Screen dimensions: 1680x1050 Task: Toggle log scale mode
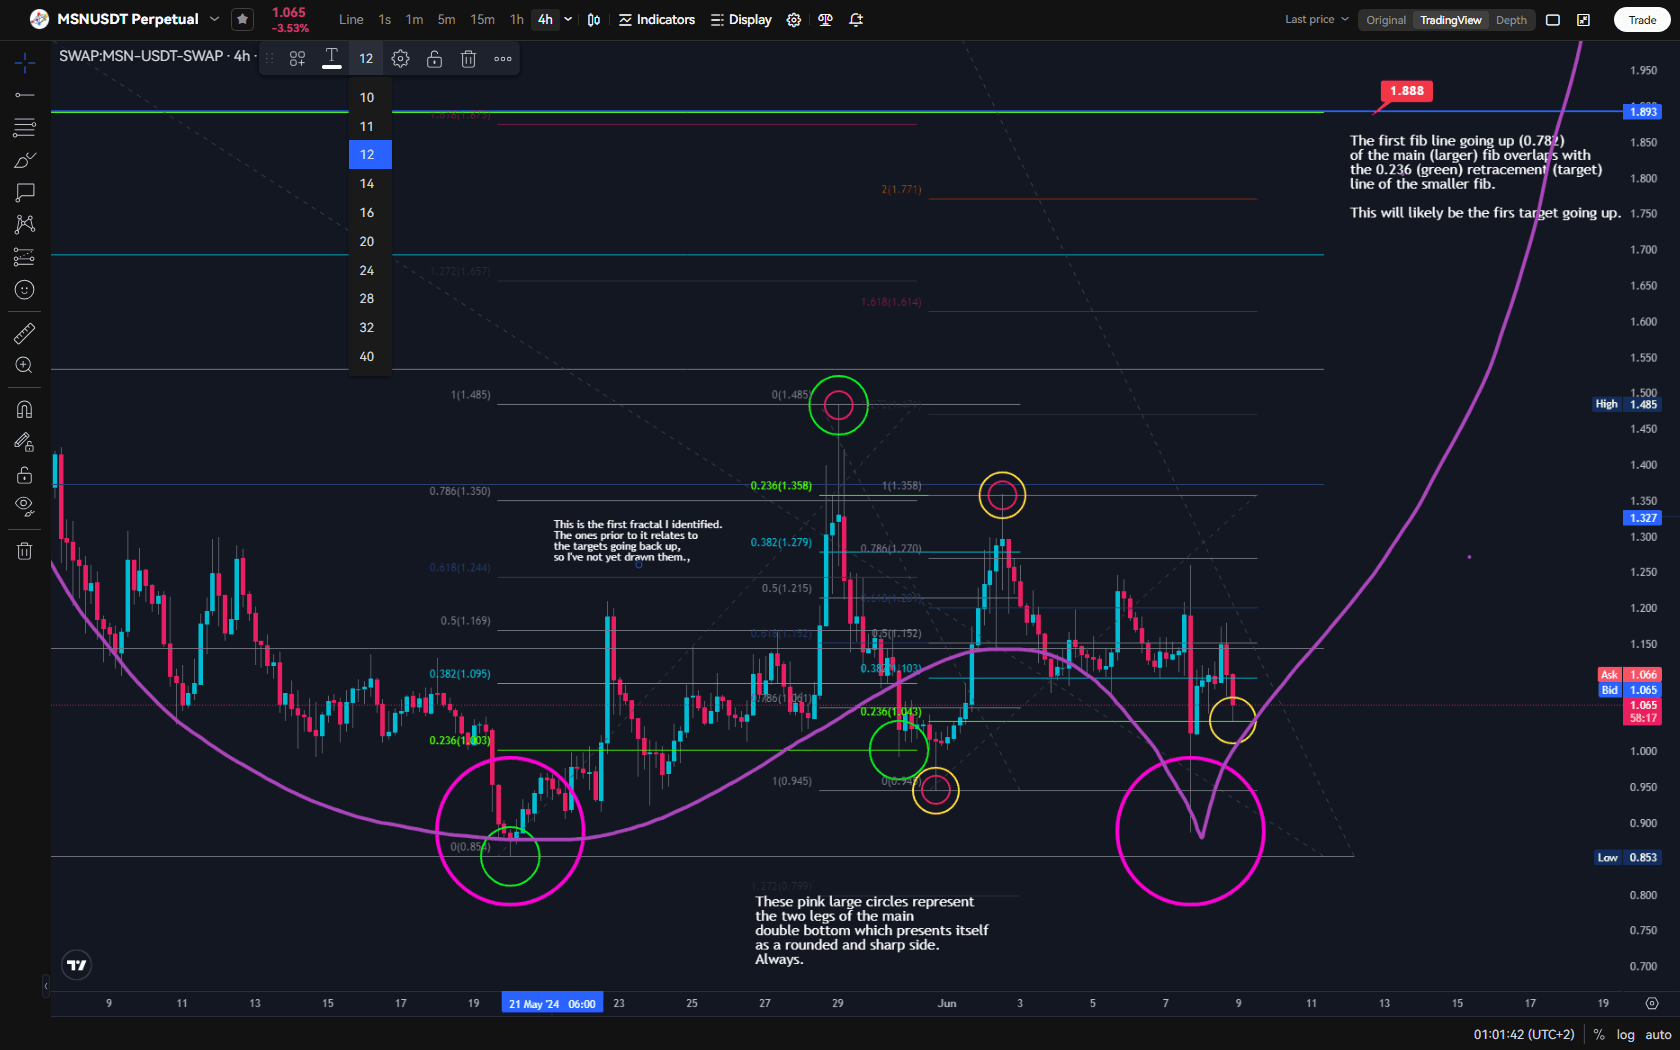point(1626,1035)
